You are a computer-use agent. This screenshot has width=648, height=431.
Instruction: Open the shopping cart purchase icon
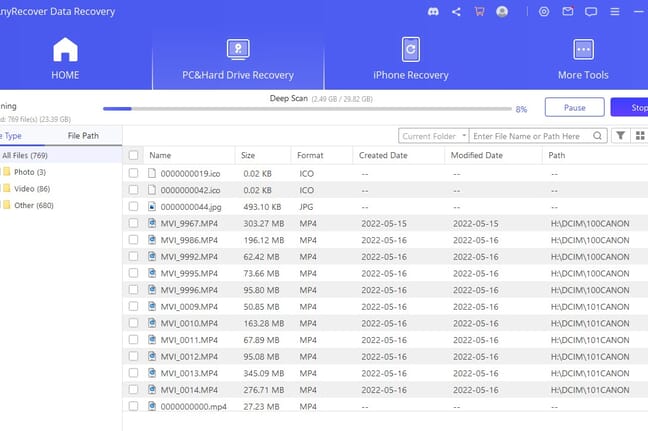pyautogui.click(x=479, y=12)
